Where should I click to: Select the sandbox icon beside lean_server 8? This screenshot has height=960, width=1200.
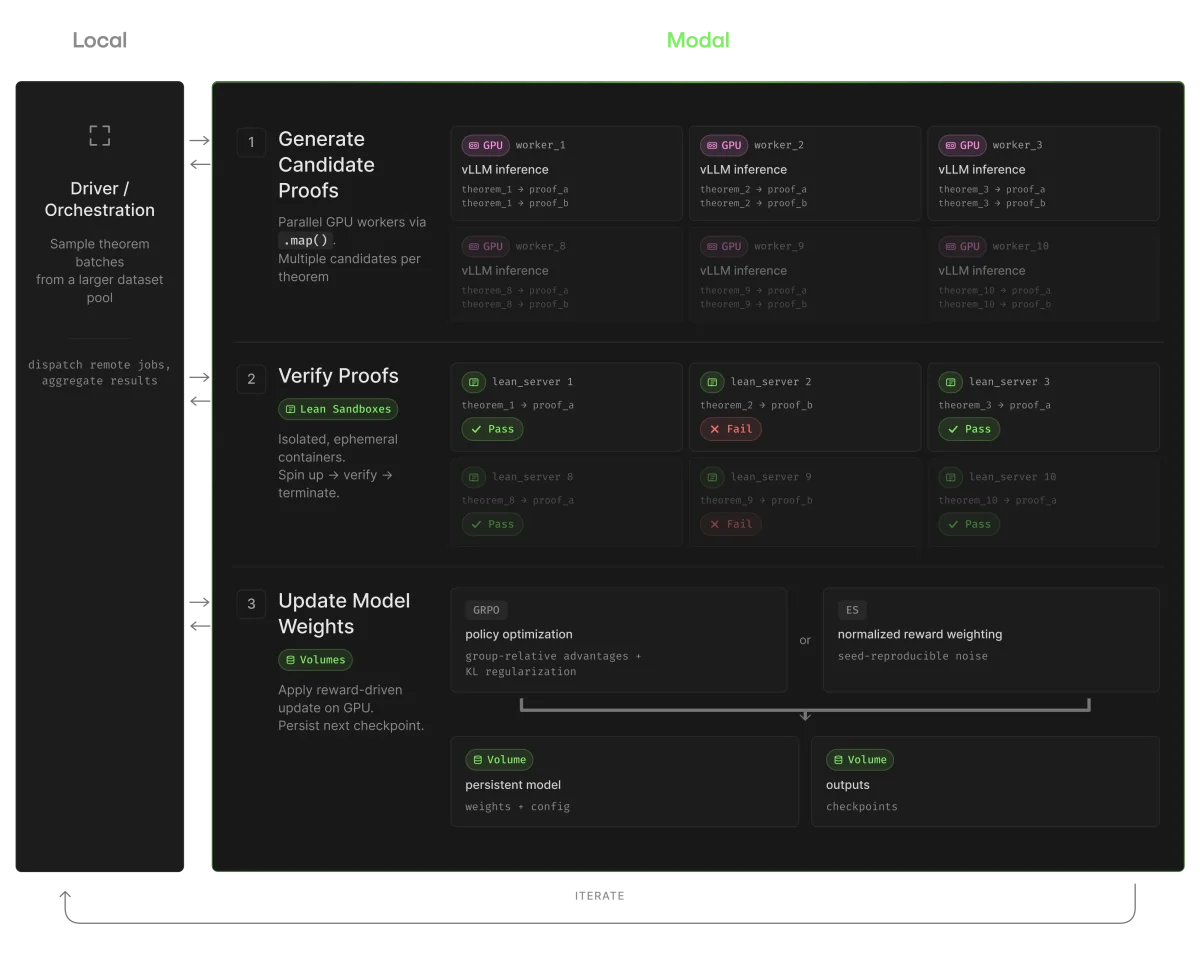(x=473, y=477)
